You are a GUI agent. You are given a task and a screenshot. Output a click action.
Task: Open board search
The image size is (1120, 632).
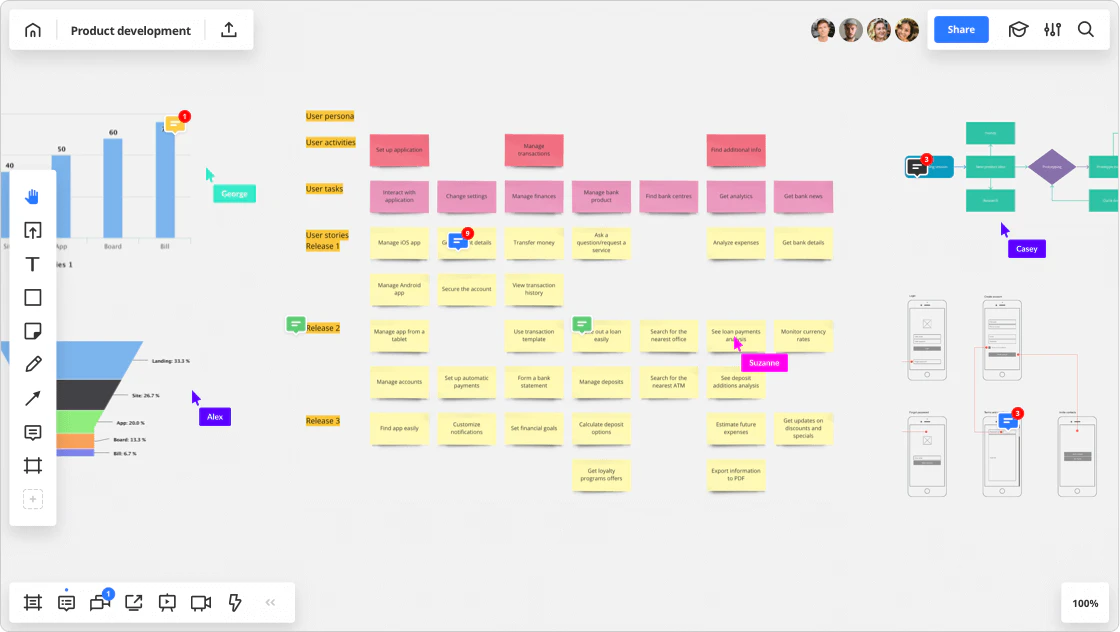point(1086,30)
